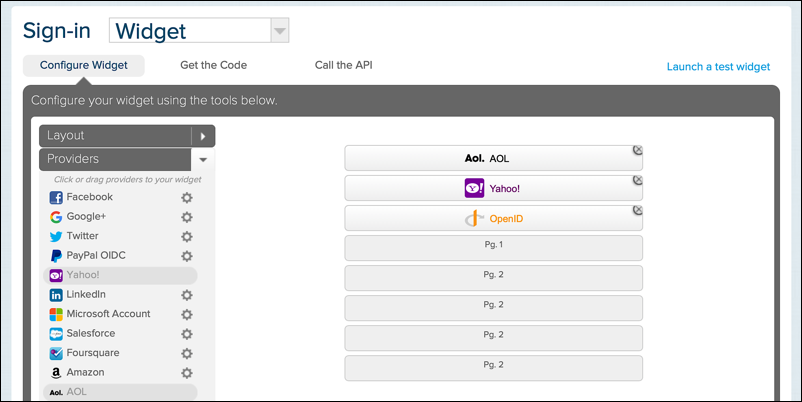
Task: Expand the Layout section
Action: 203,136
